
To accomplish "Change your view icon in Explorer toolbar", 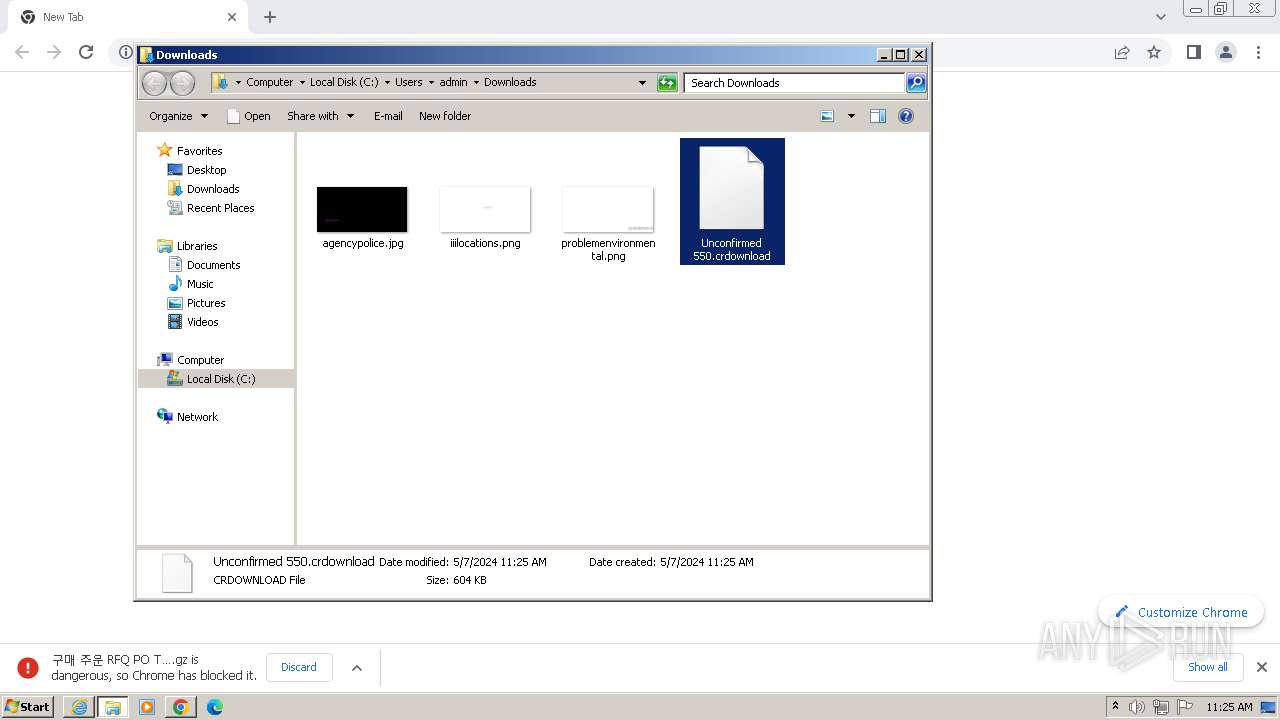I will point(827,116).
